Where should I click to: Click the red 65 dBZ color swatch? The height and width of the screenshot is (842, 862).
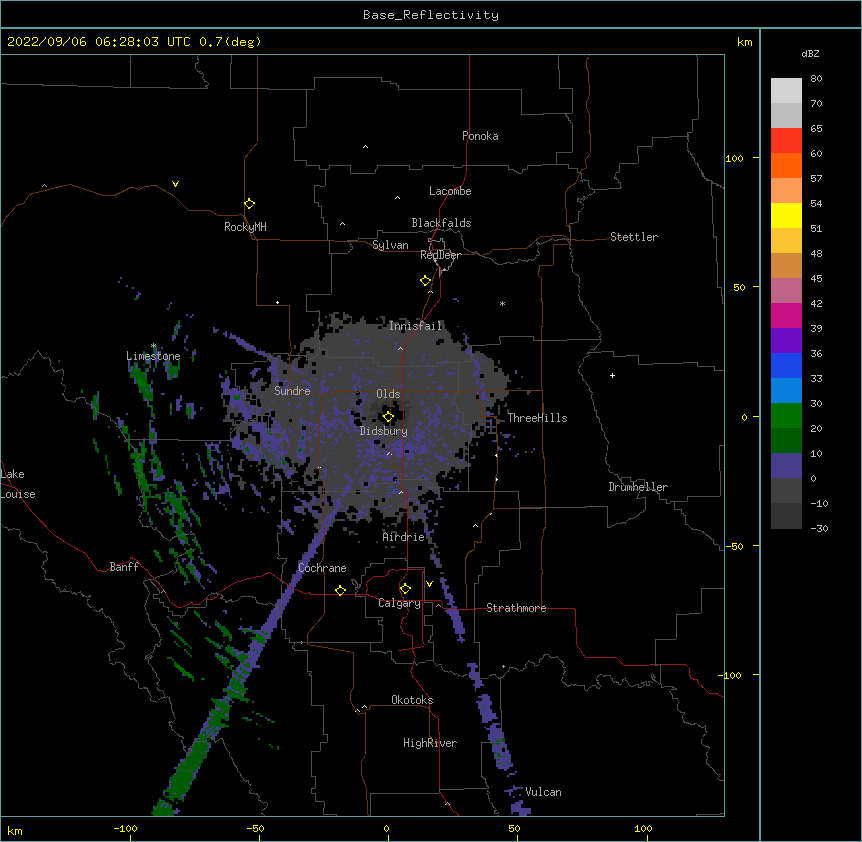coord(786,140)
